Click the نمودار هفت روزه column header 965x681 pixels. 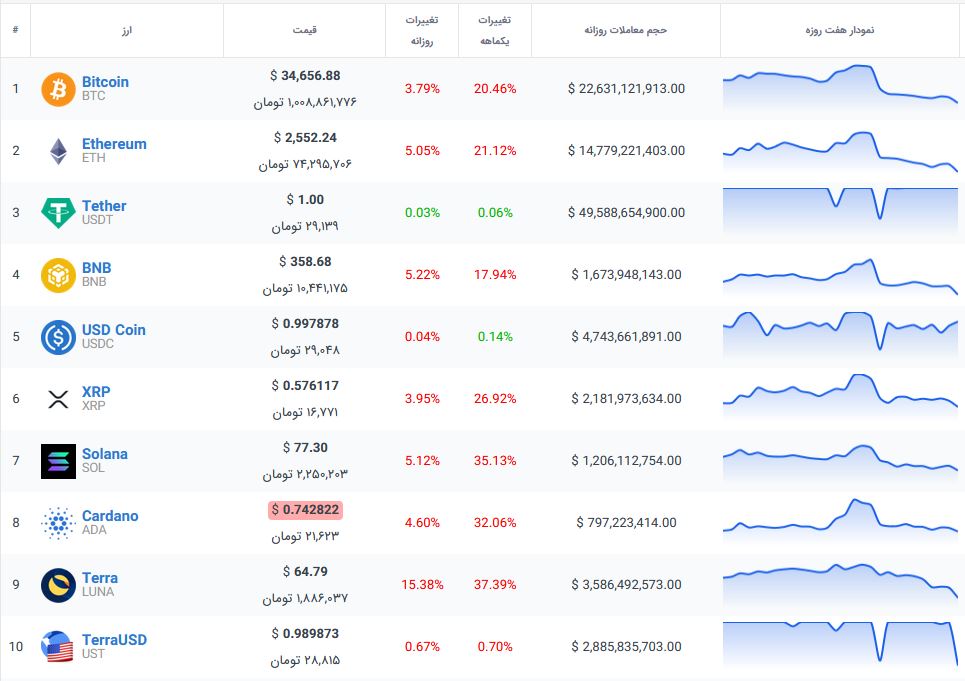point(839,30)
